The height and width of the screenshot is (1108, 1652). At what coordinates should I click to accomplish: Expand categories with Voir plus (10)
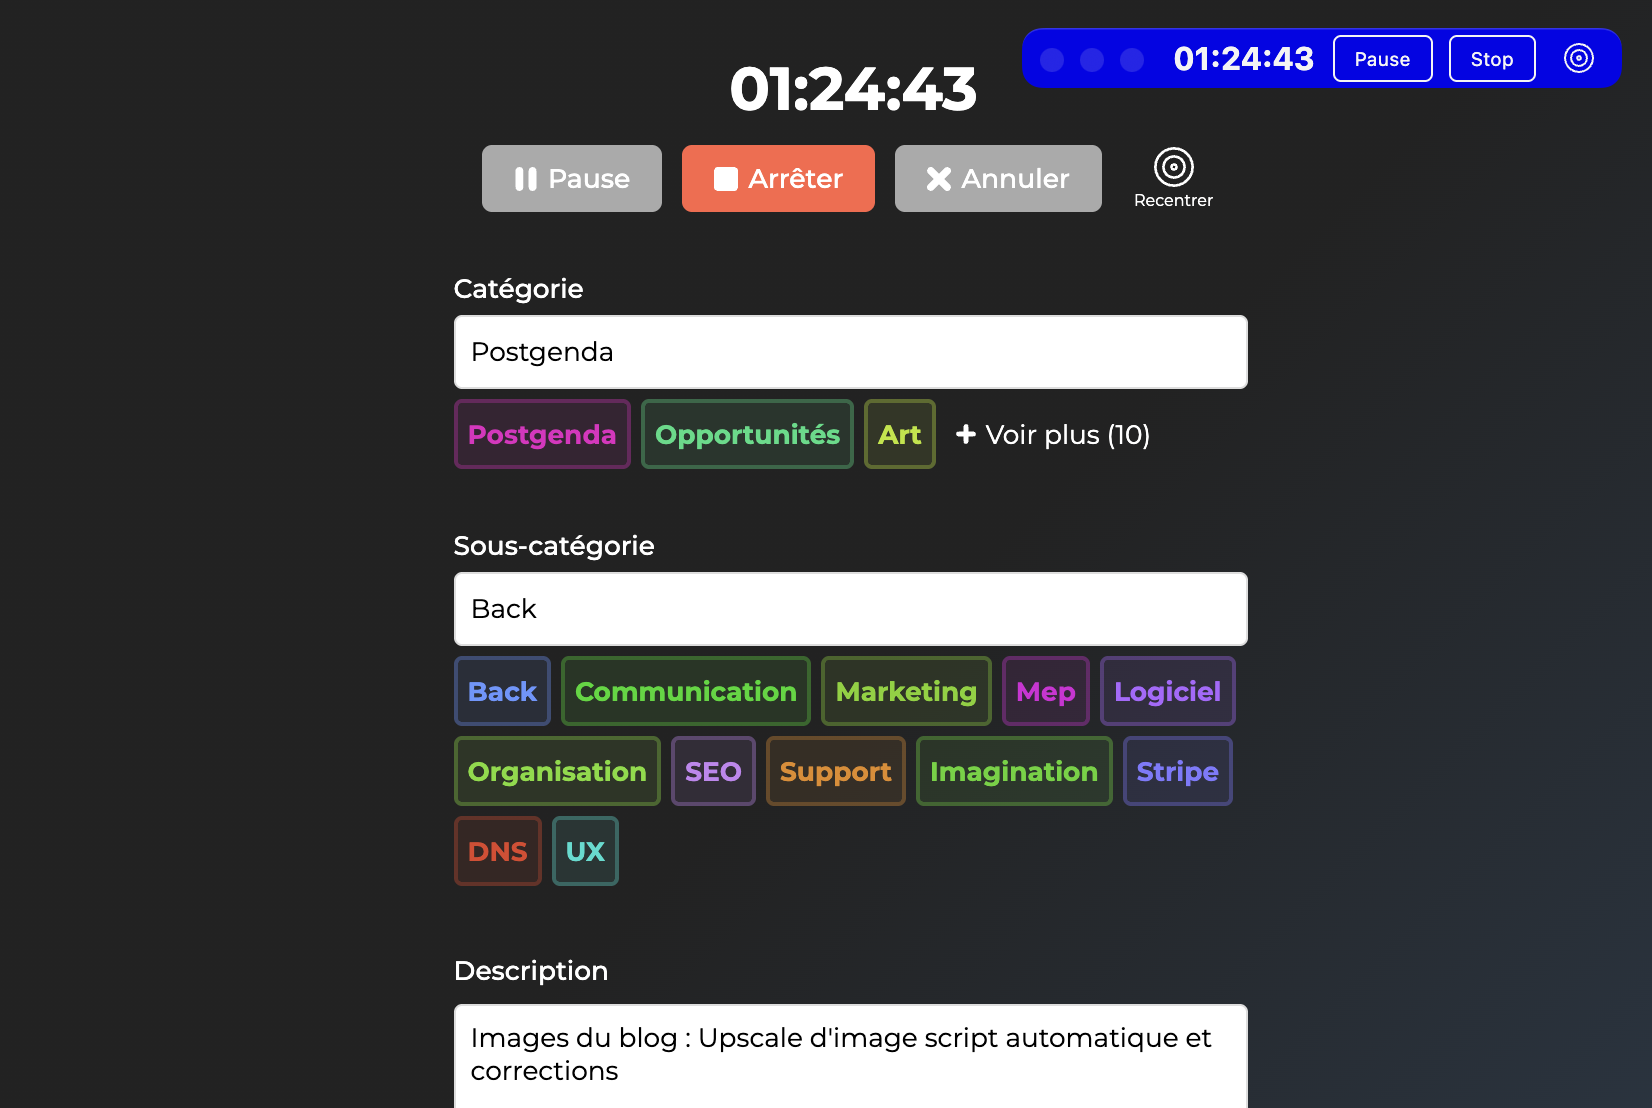pos(1052,435)
